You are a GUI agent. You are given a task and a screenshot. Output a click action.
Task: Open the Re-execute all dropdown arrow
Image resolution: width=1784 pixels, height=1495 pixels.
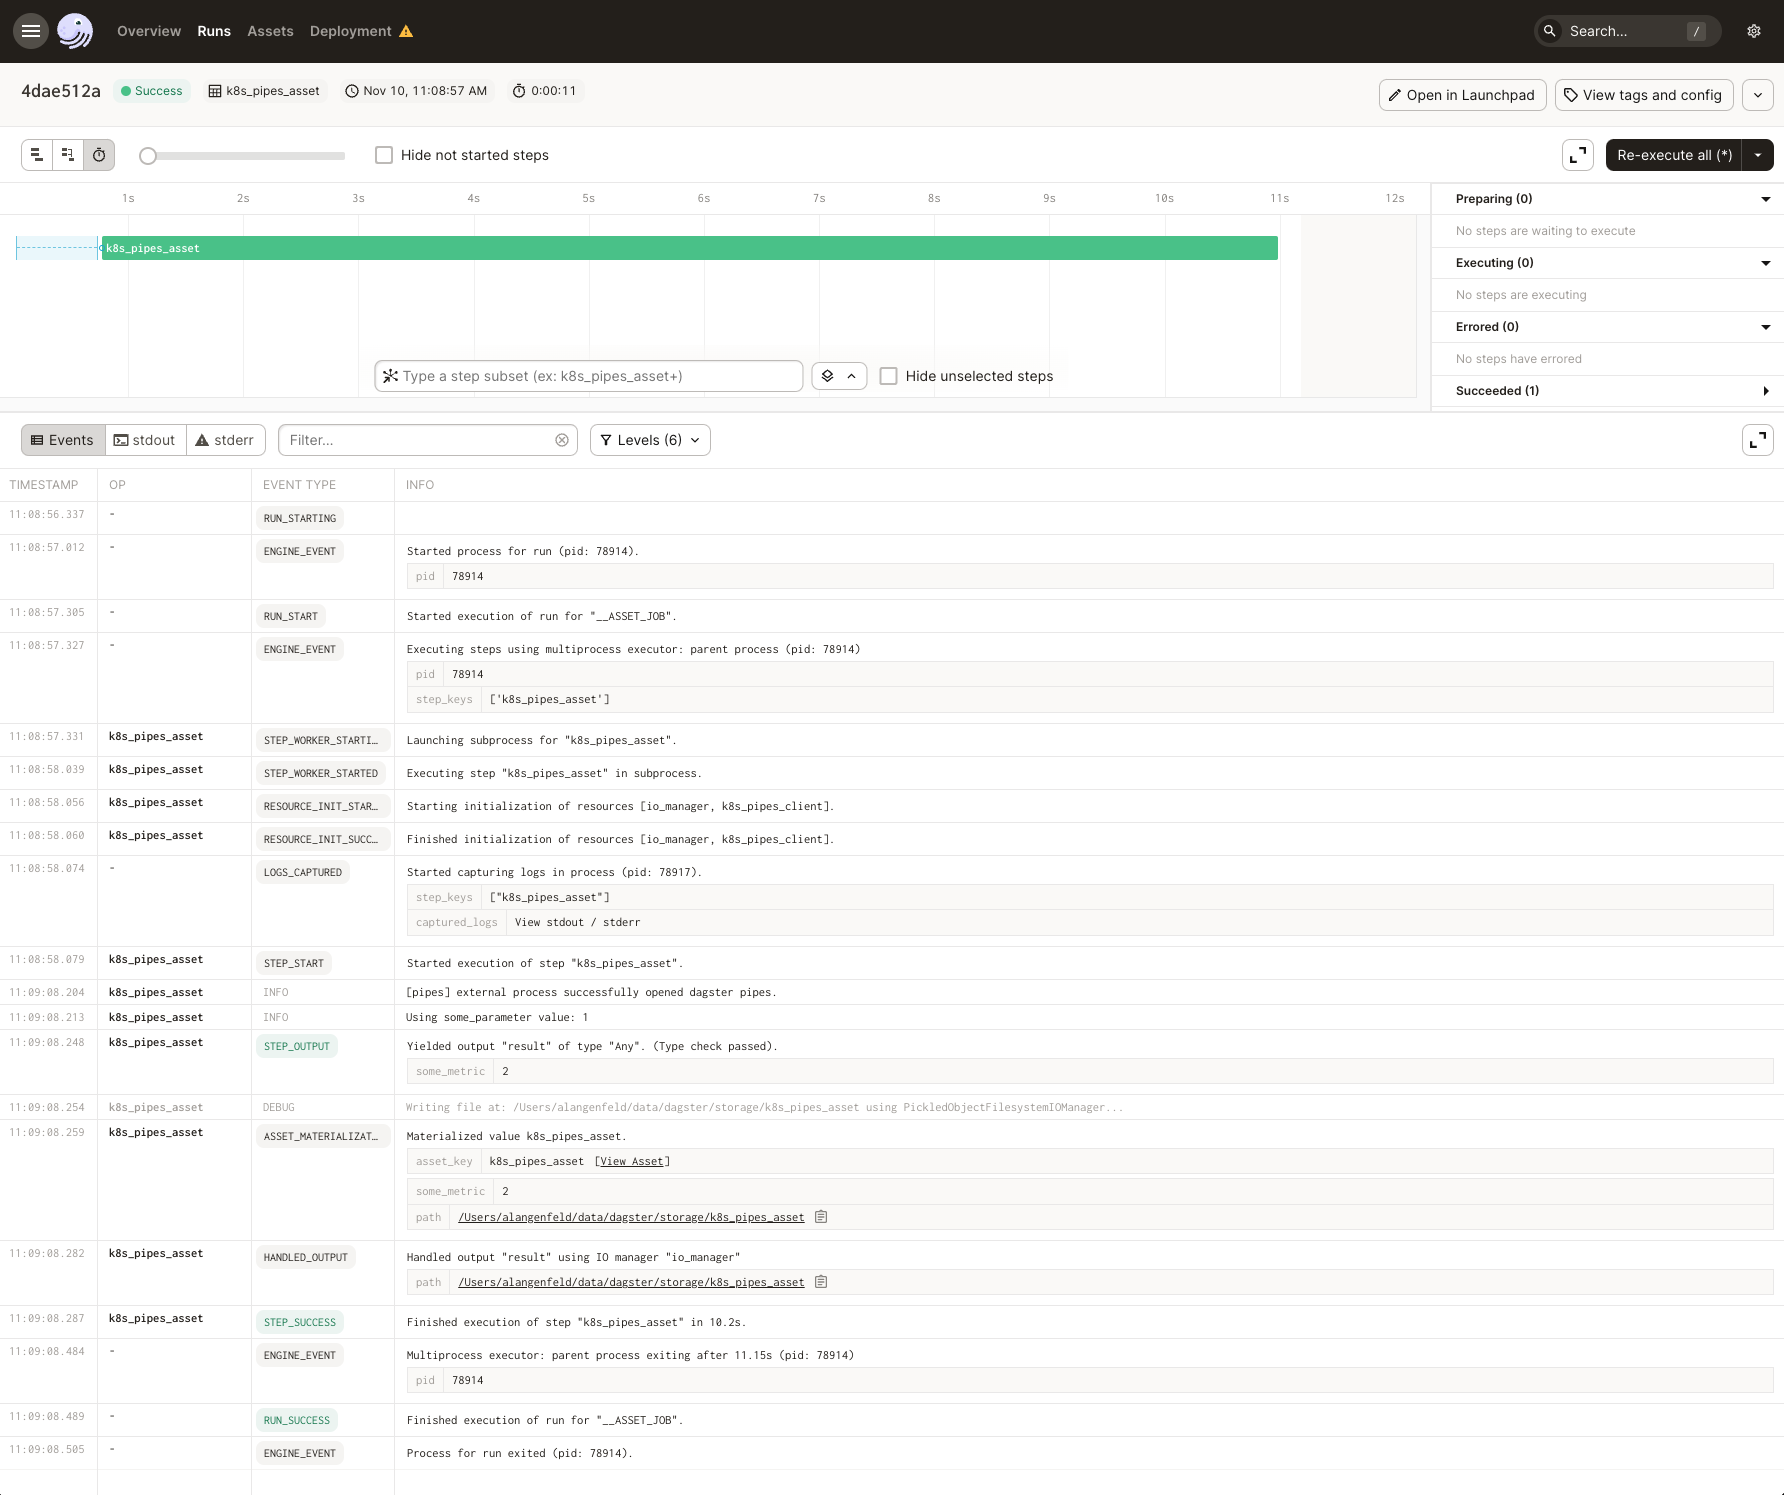pyautogui.click(x=1758, y=155)
